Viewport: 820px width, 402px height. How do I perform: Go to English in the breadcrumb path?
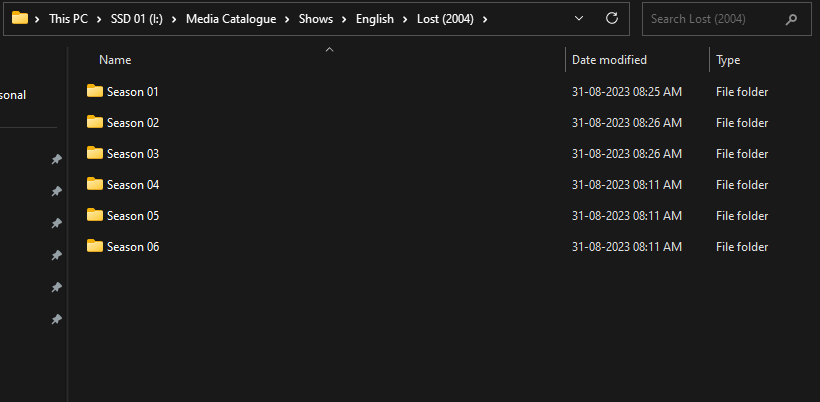[x=375, y=19]
